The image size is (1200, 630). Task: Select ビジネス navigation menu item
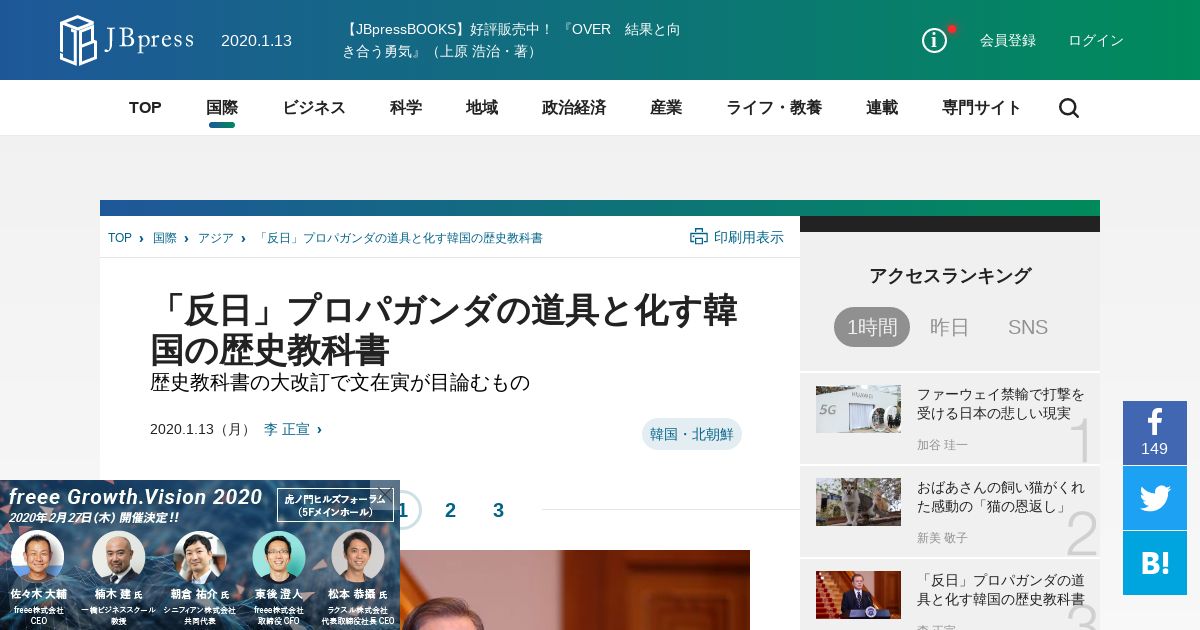[314, 108]
